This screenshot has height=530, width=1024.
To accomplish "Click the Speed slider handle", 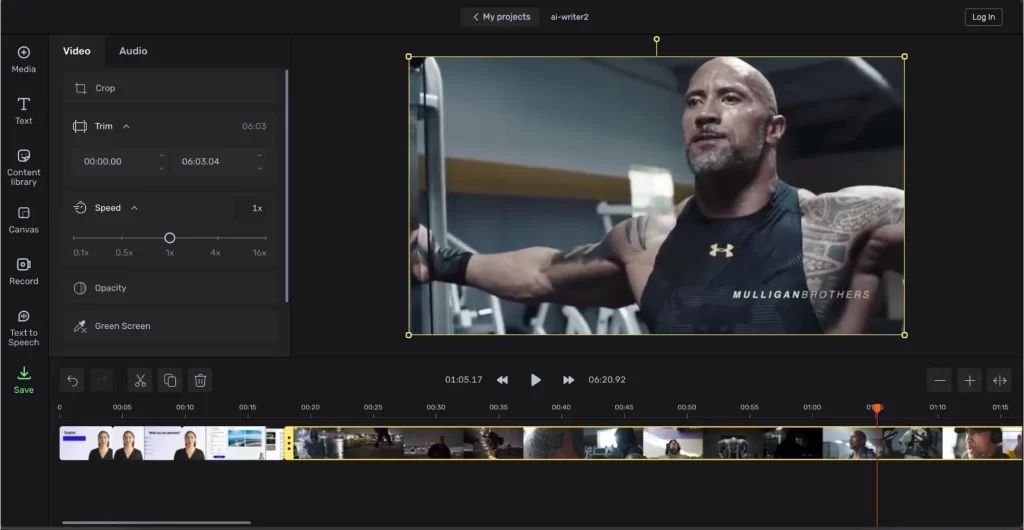I will [170, 238].
